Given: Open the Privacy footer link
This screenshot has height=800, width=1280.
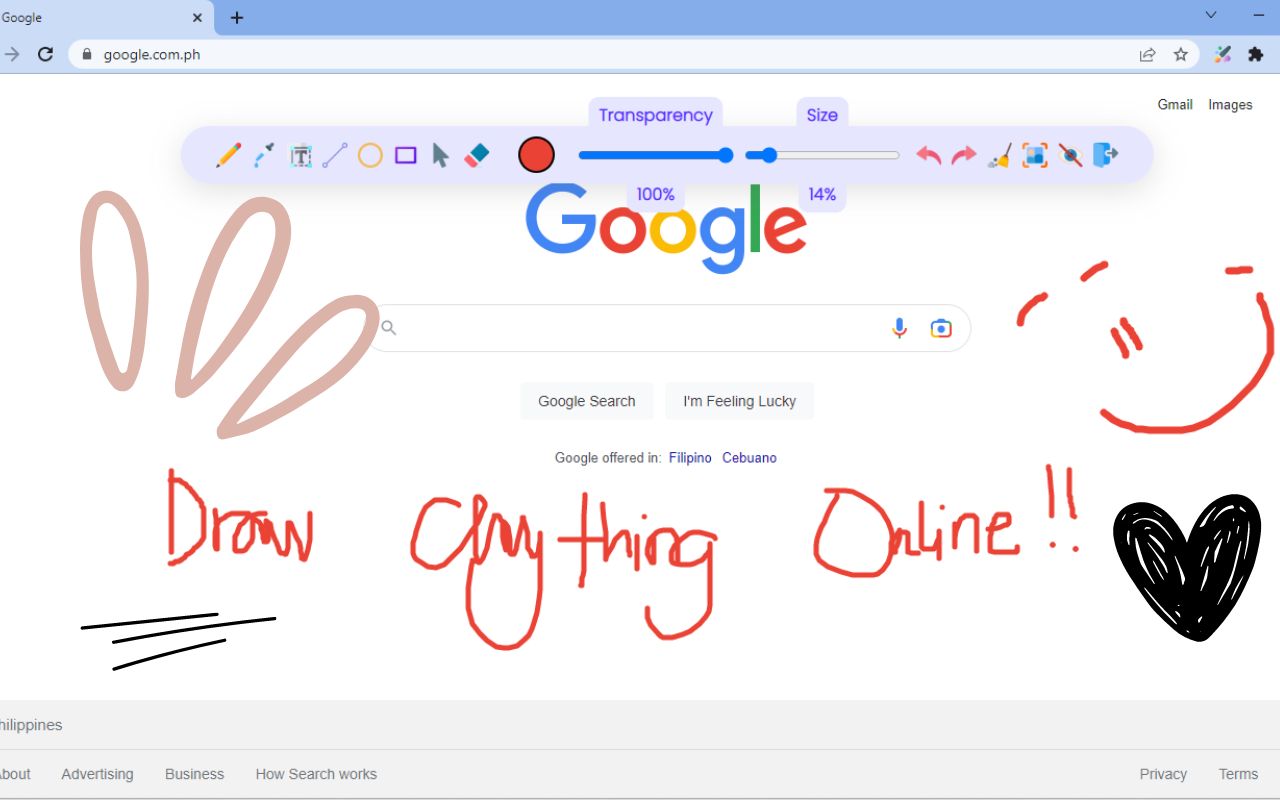Looking at the screenshot, I should [1163, 774].
